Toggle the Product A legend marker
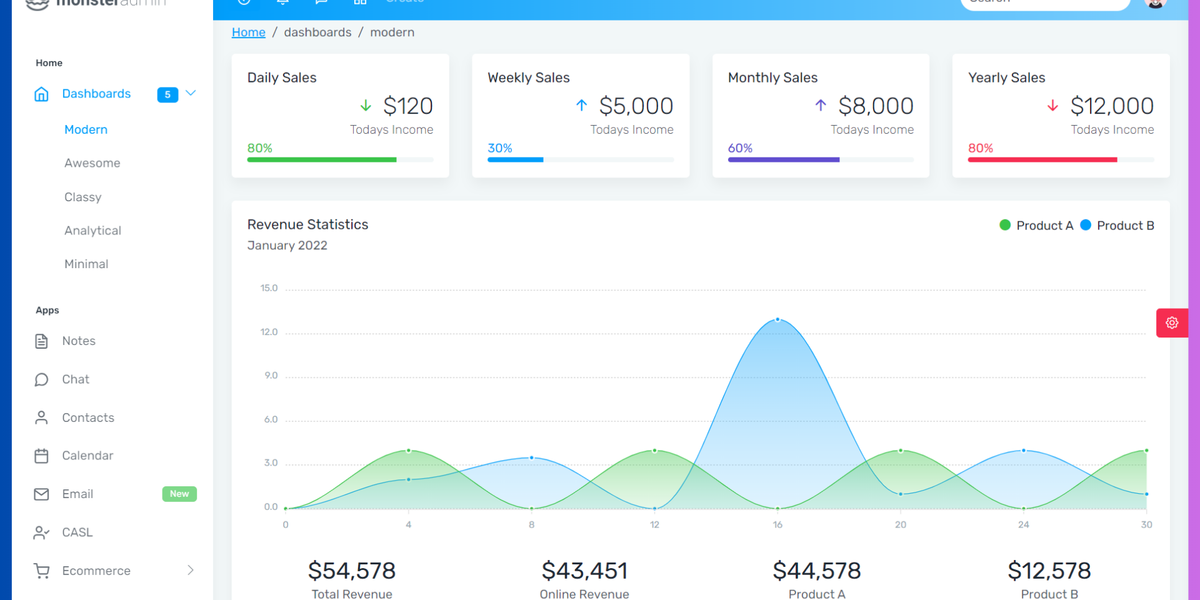This screenshot has width=1200, height=600. (x=1005, y=225)
